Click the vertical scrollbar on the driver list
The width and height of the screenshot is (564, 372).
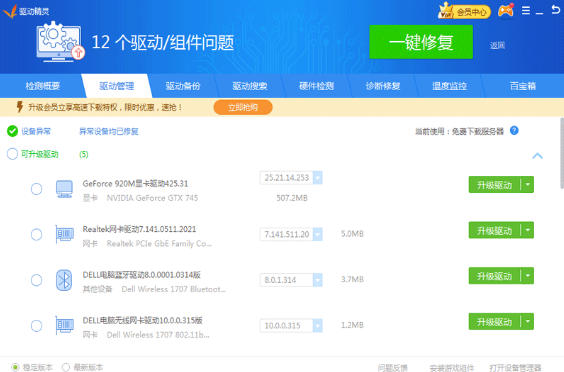tap(561, 153)
